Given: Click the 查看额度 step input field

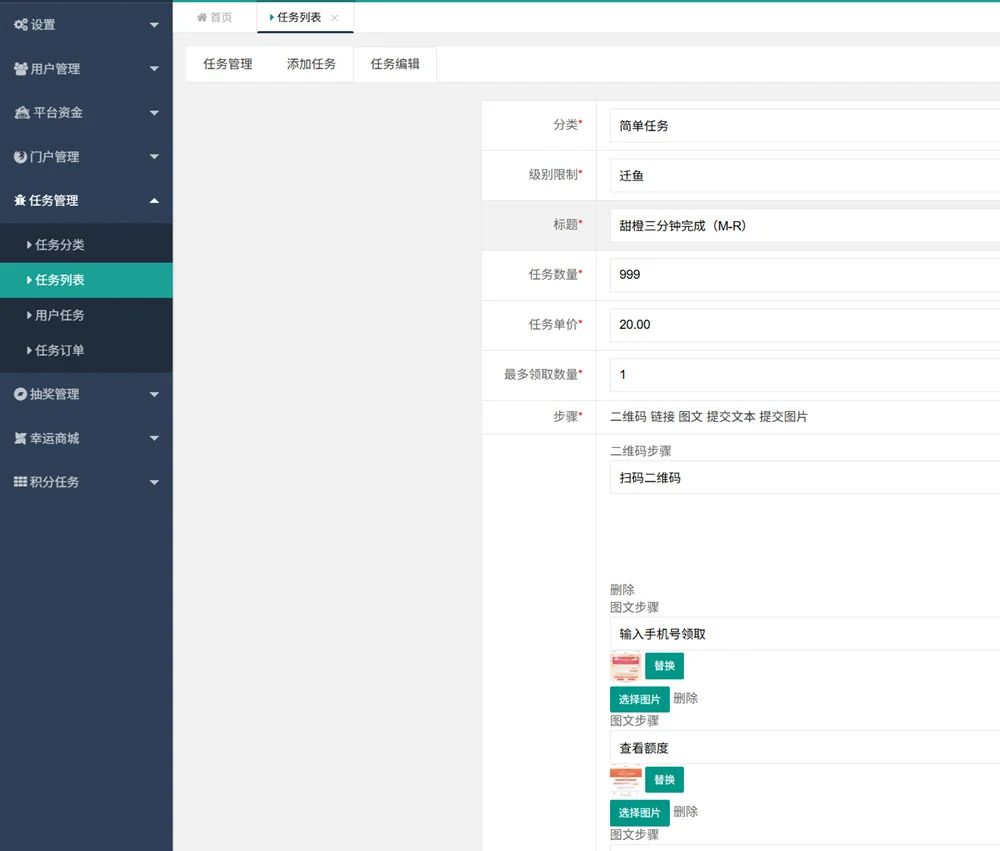Looking at the screenshot, I should (x=805, y=748).
